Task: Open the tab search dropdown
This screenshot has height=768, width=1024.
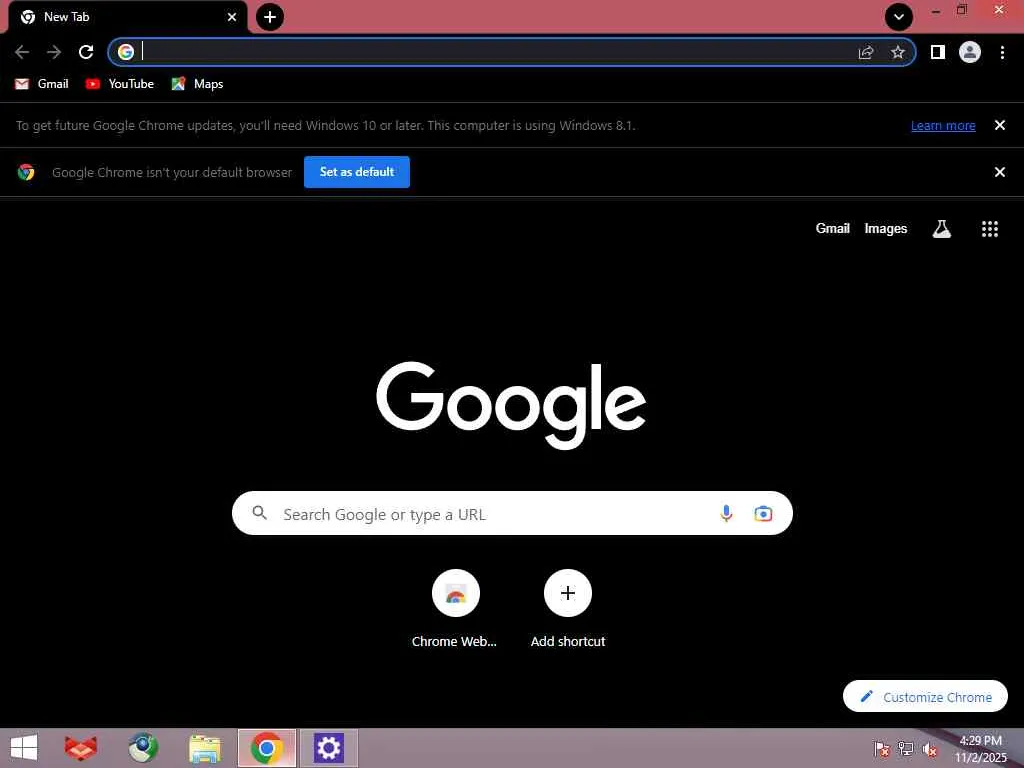Action: (x=899, y=17)
